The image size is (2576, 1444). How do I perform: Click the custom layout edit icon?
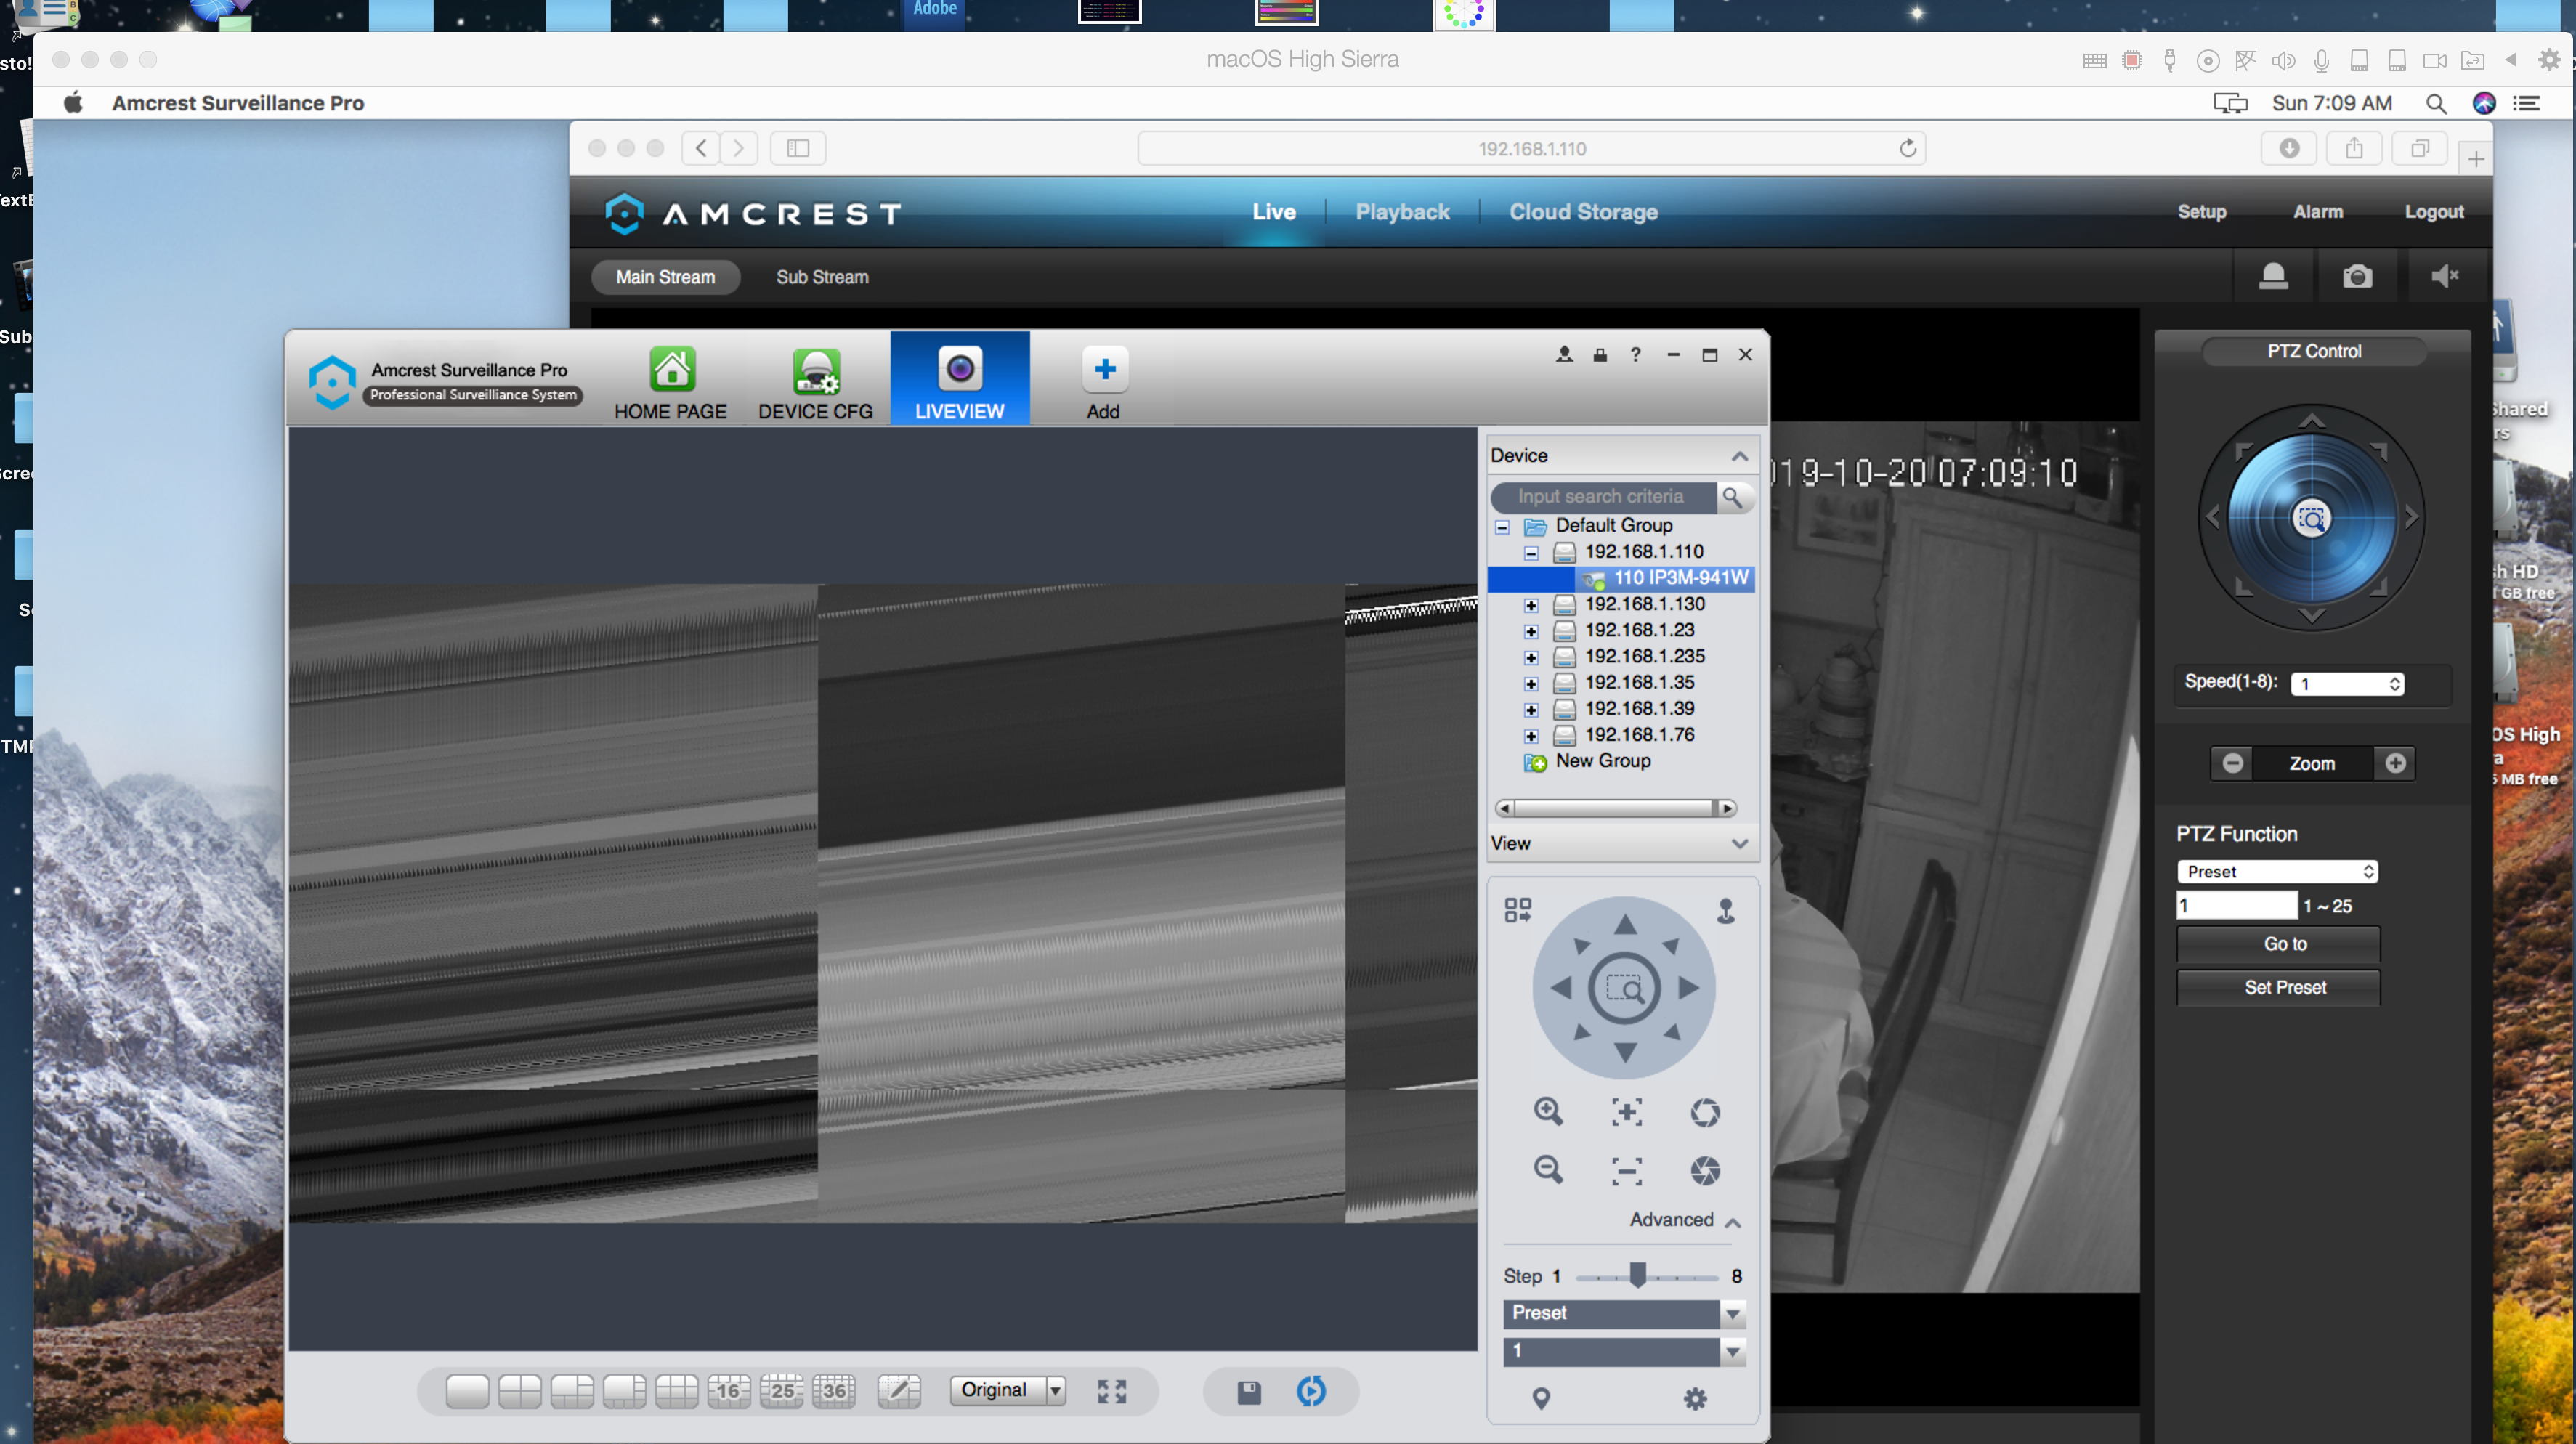[898, 1391]
